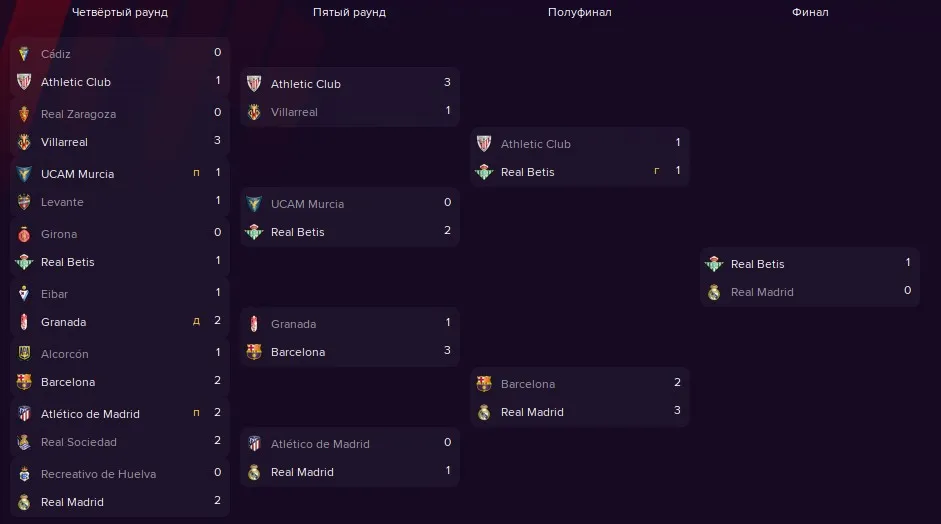Viewport: 941px width, 524px height.
Task: Click Real Madrid score 3 in semifinal
Action: [678, 411]
